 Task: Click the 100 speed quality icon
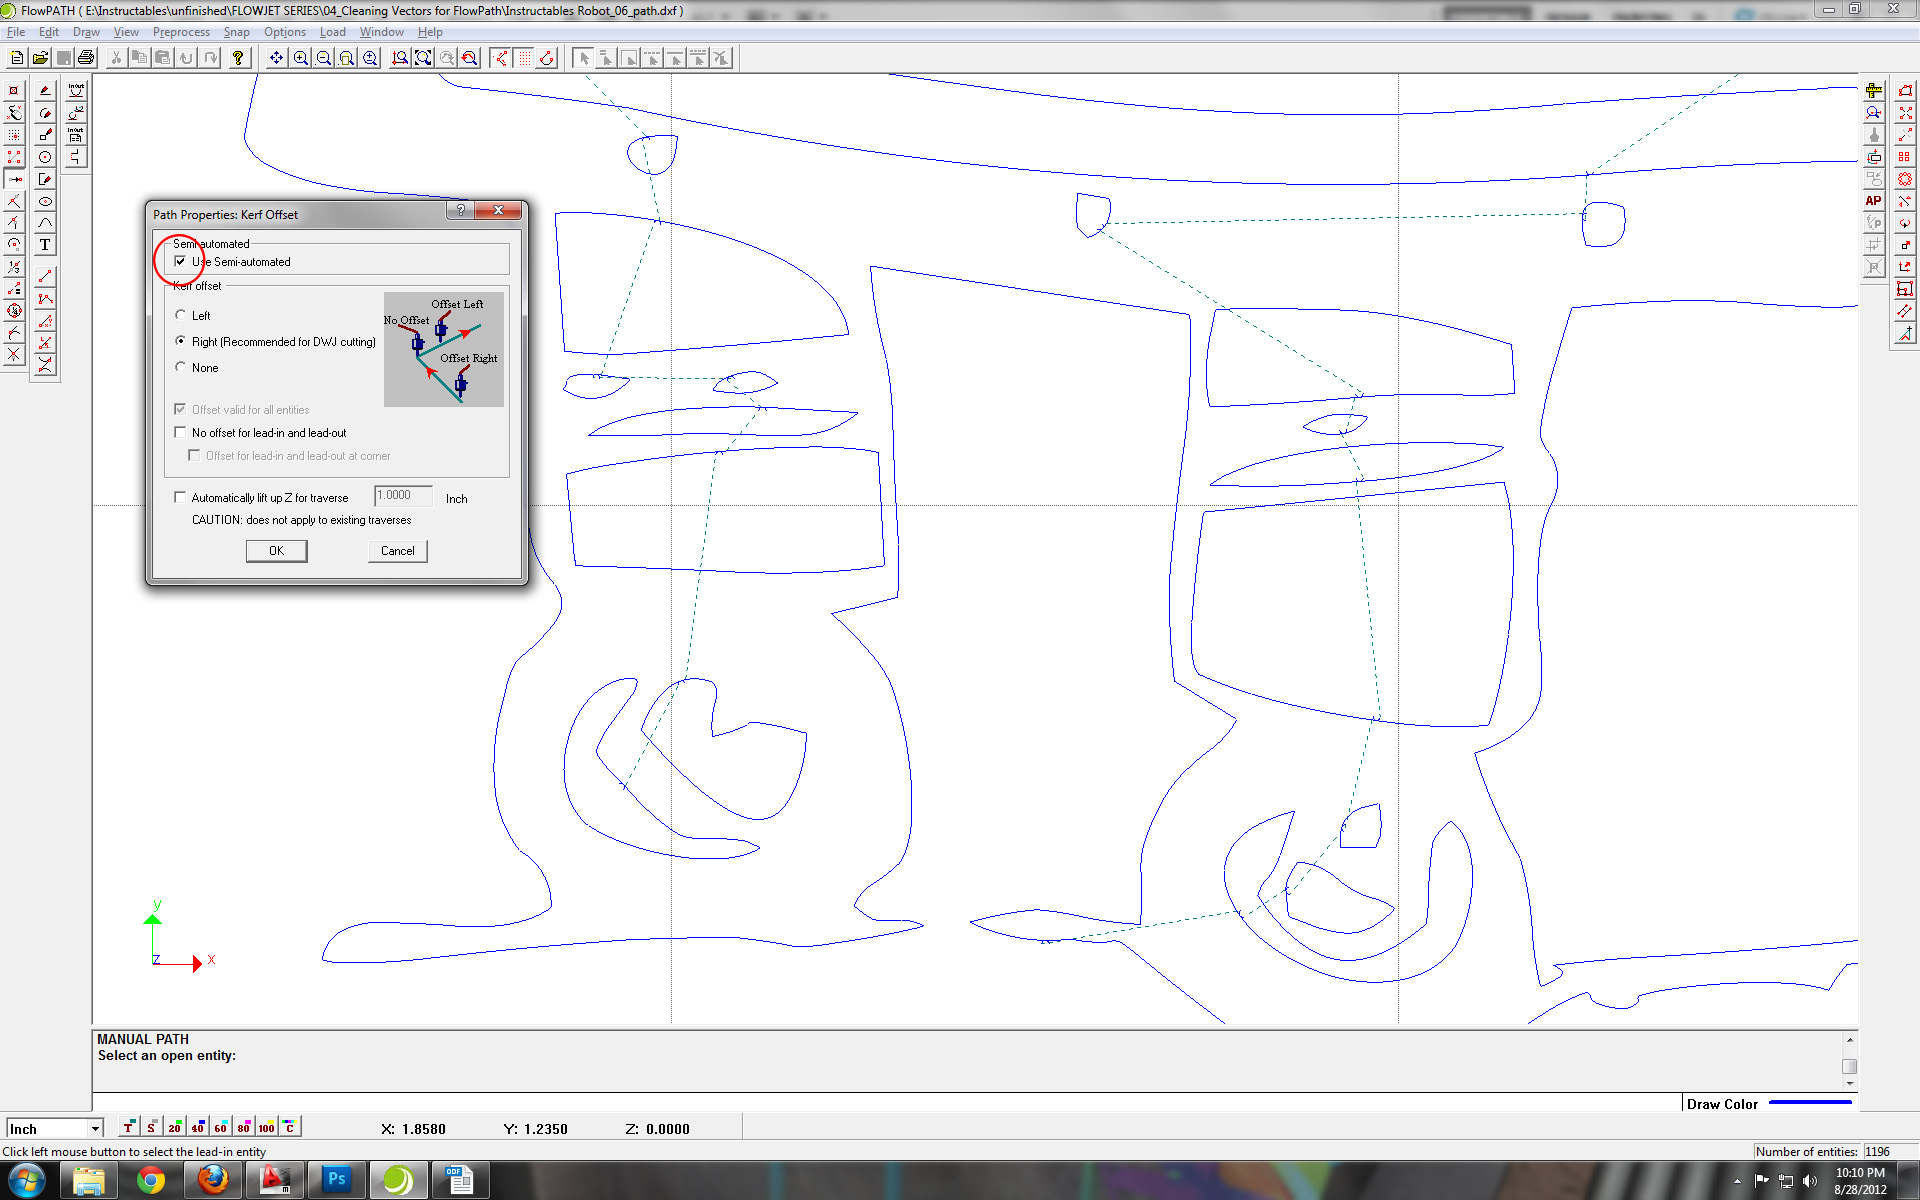click(266, 1127)
